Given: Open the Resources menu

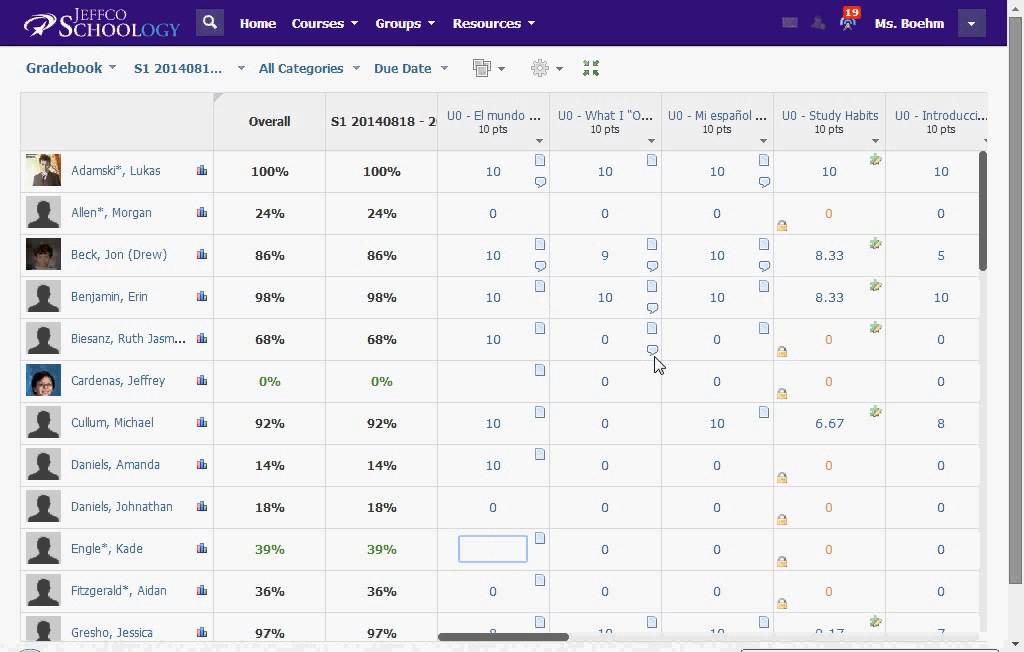Looking at the screenshot, I should (x=494, y=24).
